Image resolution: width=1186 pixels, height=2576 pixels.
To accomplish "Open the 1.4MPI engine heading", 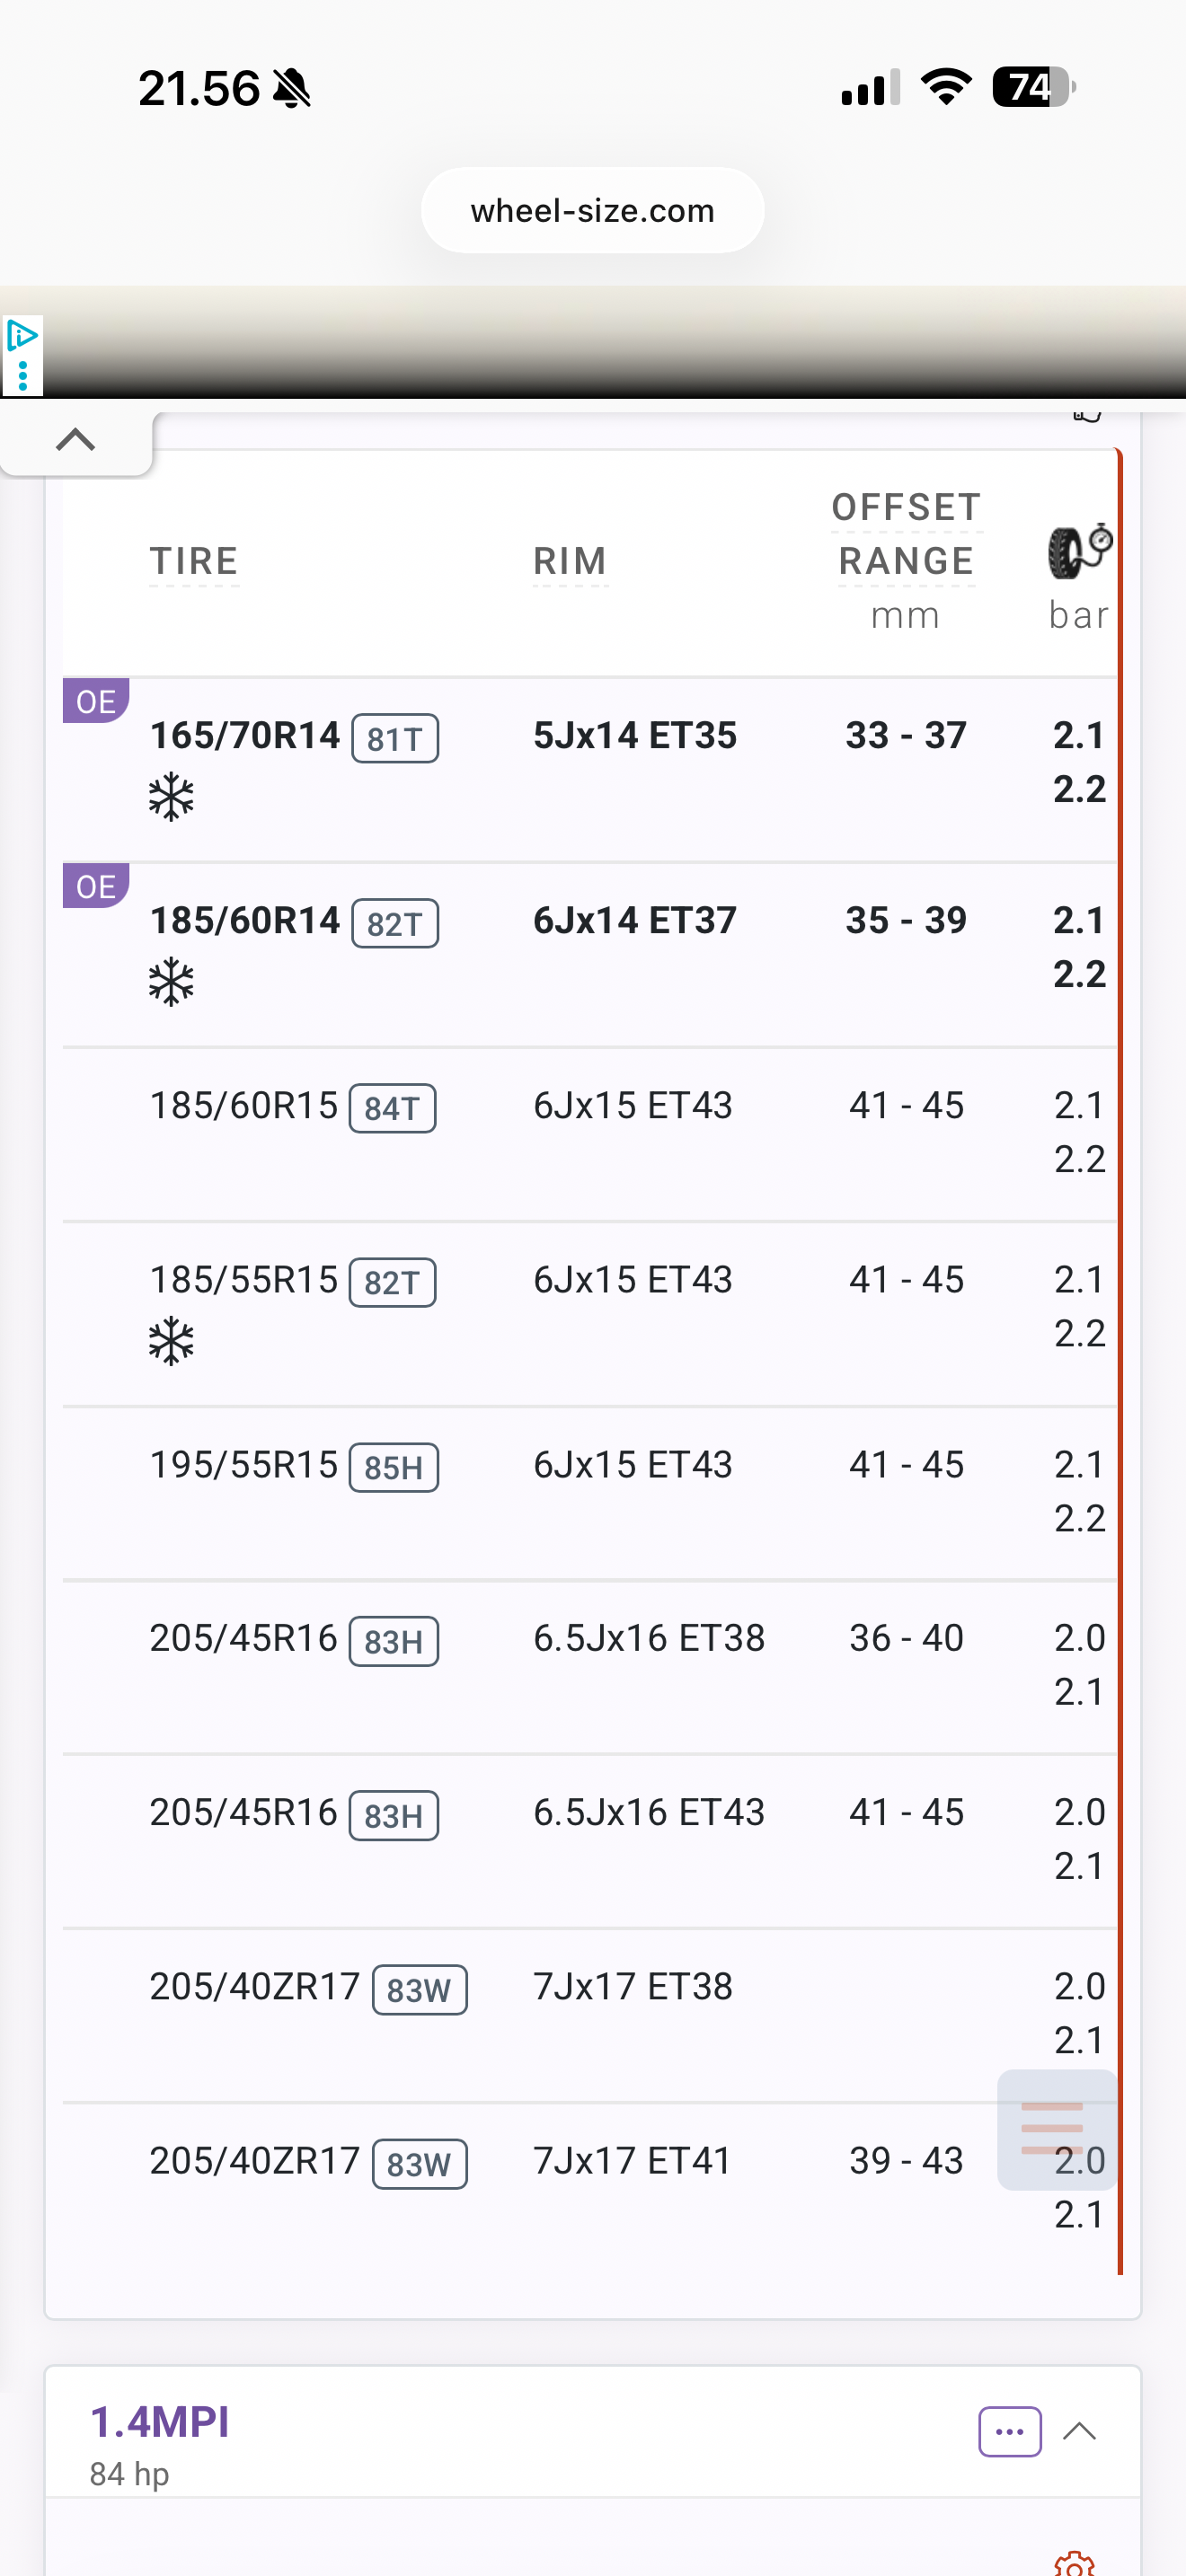I will [x=160, y=2422].
